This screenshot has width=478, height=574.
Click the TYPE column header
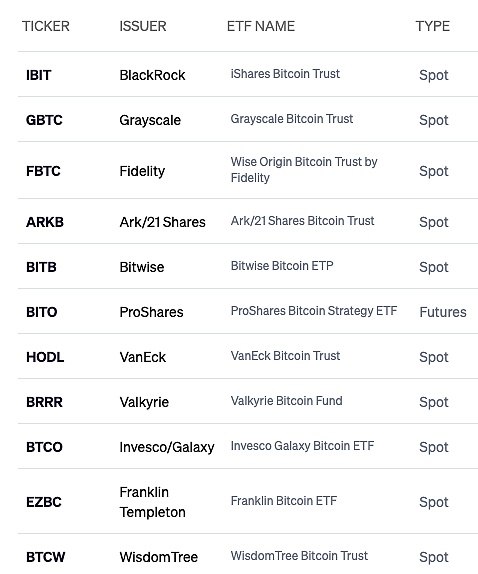[x=433, y=26]
